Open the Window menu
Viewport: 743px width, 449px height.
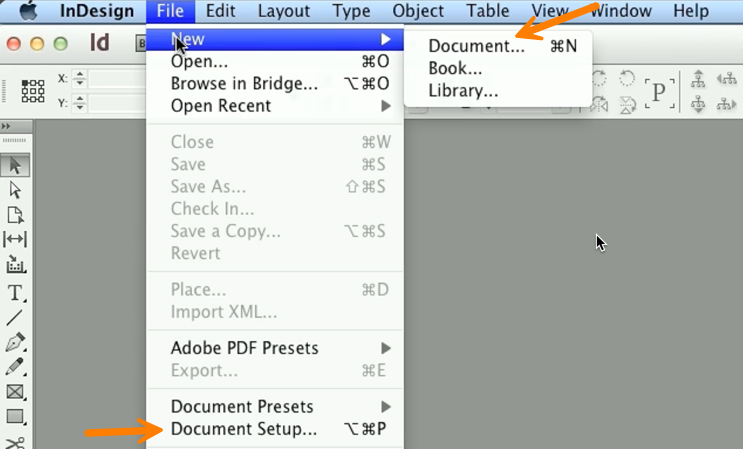(x=621, y=10)
